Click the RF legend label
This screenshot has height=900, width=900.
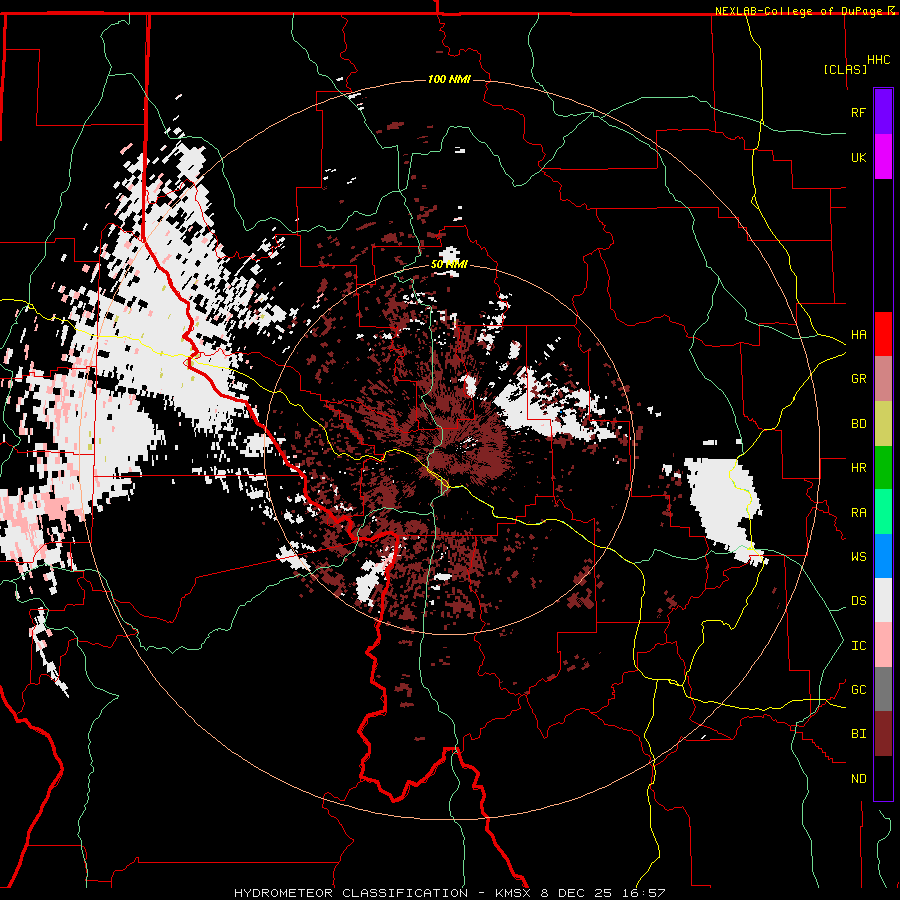pyautogui.click(x=858, y=112)
